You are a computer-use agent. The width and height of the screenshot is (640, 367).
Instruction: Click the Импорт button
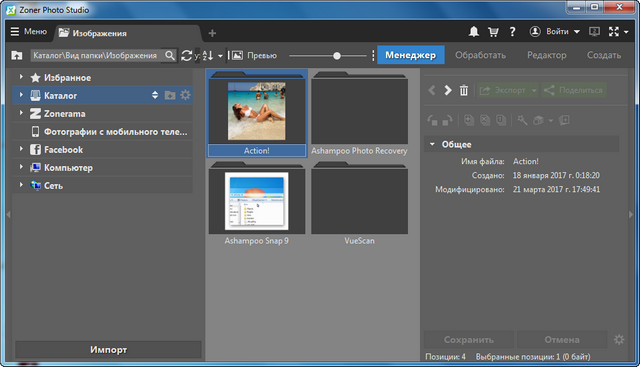click(108, 349)
